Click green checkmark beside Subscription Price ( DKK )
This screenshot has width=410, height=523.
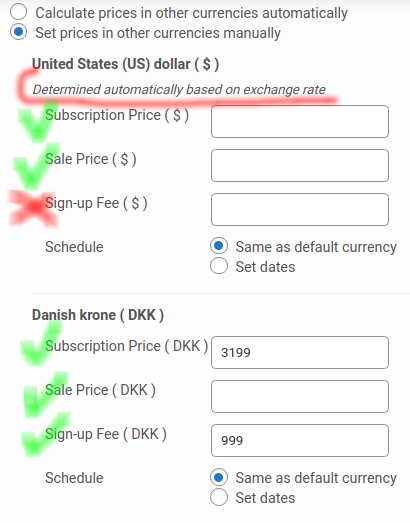[41, 344]
